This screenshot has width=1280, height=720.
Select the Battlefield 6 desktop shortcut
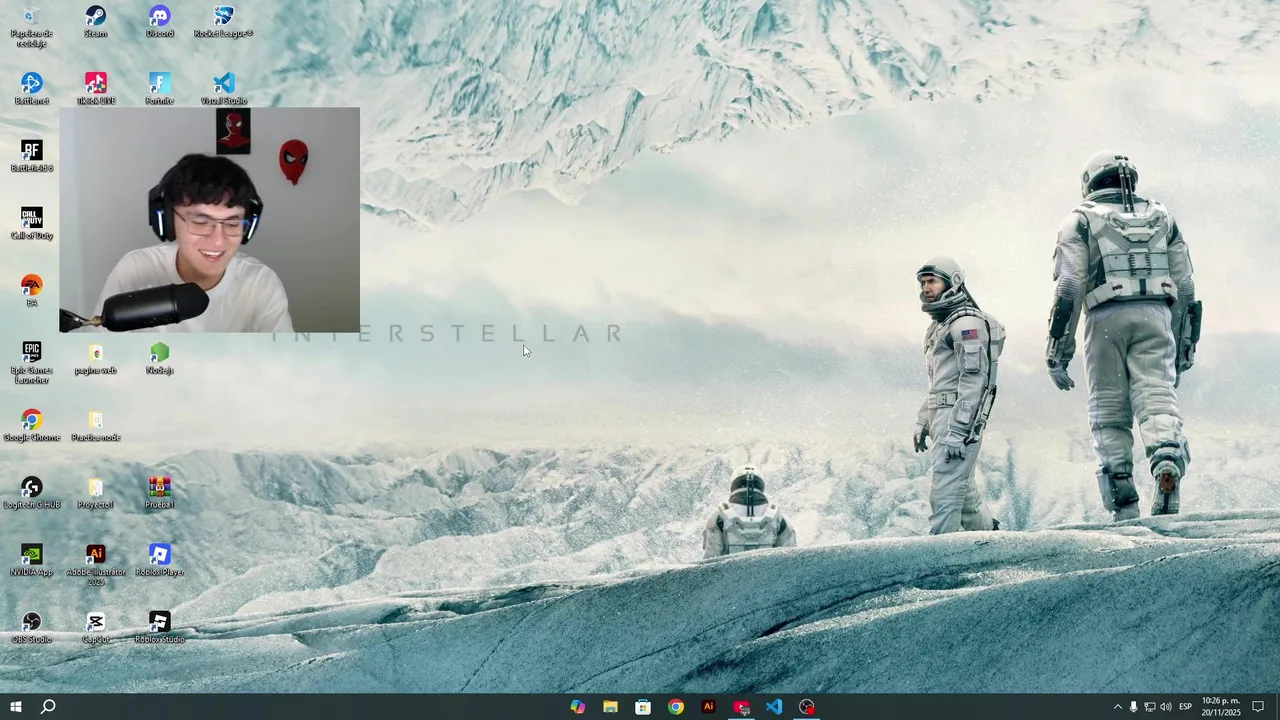click(x=32, y=156)
